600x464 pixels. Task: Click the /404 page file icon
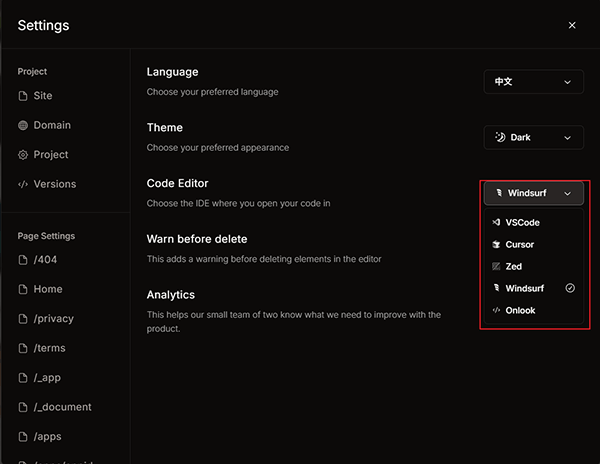pyautogui.click(x=23, y=260)
